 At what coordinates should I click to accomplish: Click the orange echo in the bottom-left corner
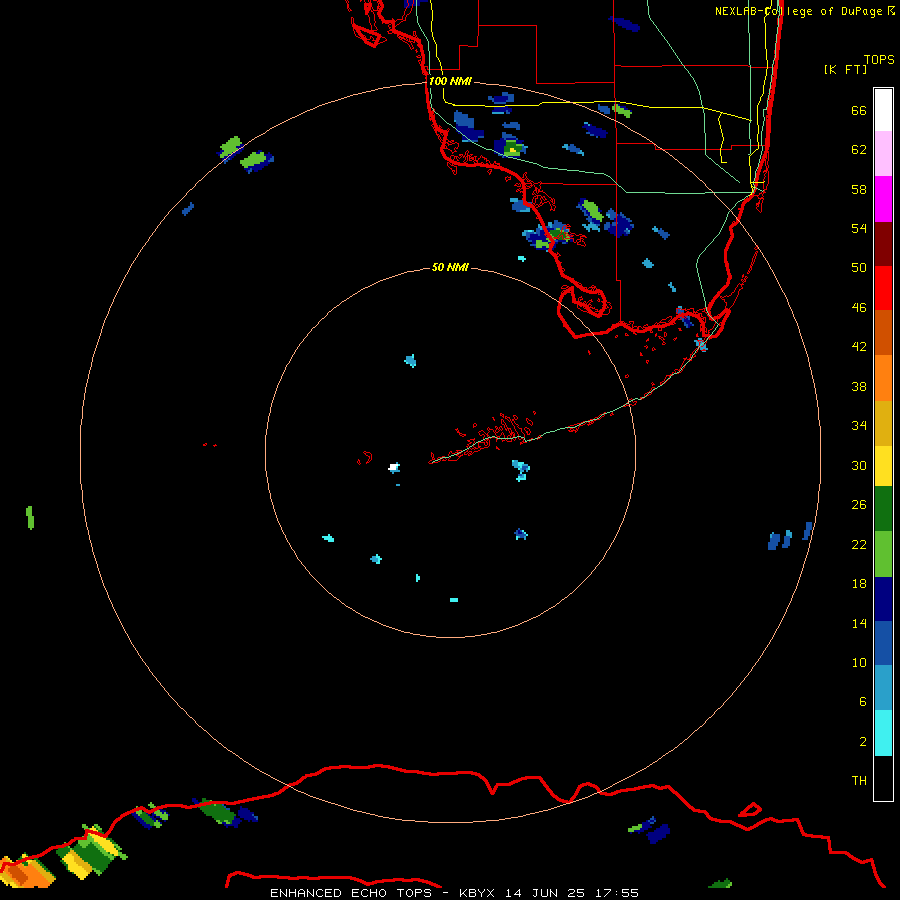coord(26,874)
